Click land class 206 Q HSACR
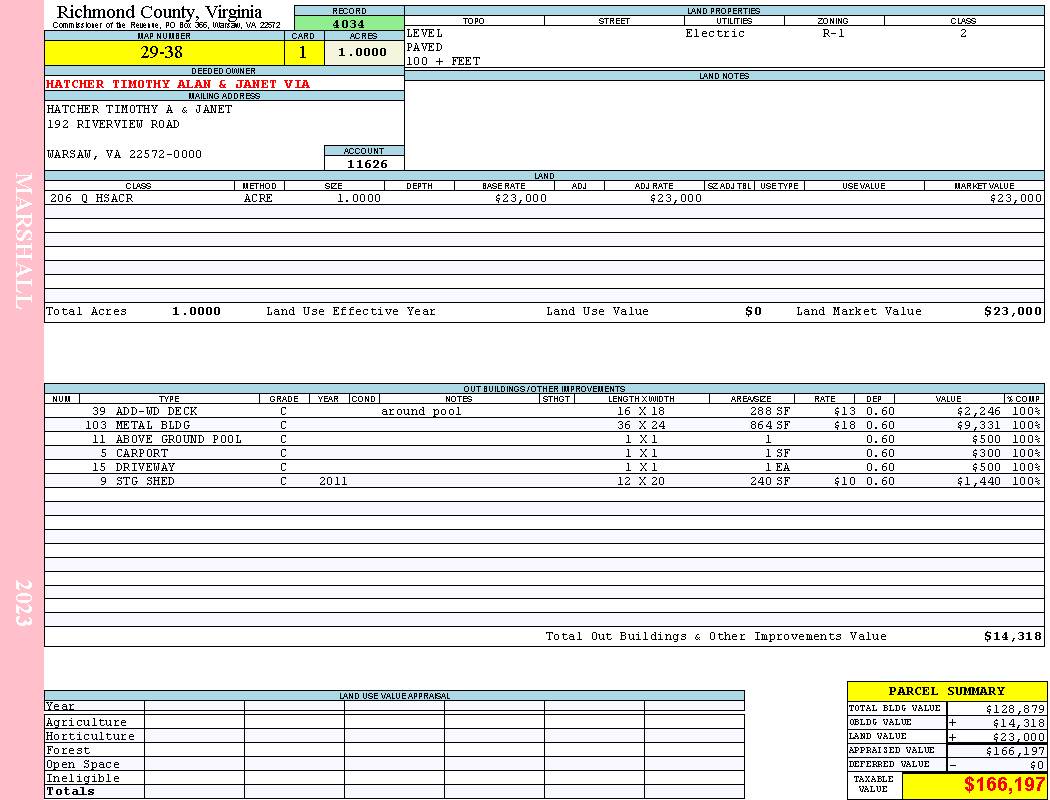Image resolution: width=1050 pixels, height=800 pixels. pos(92,198)
